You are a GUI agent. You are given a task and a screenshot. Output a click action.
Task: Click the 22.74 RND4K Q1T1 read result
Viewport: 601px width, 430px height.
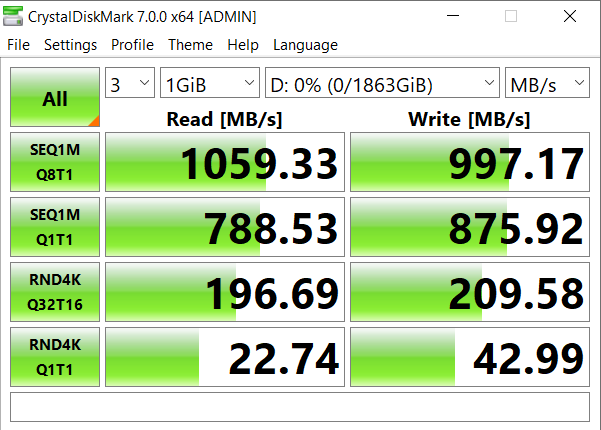point(225,357)
